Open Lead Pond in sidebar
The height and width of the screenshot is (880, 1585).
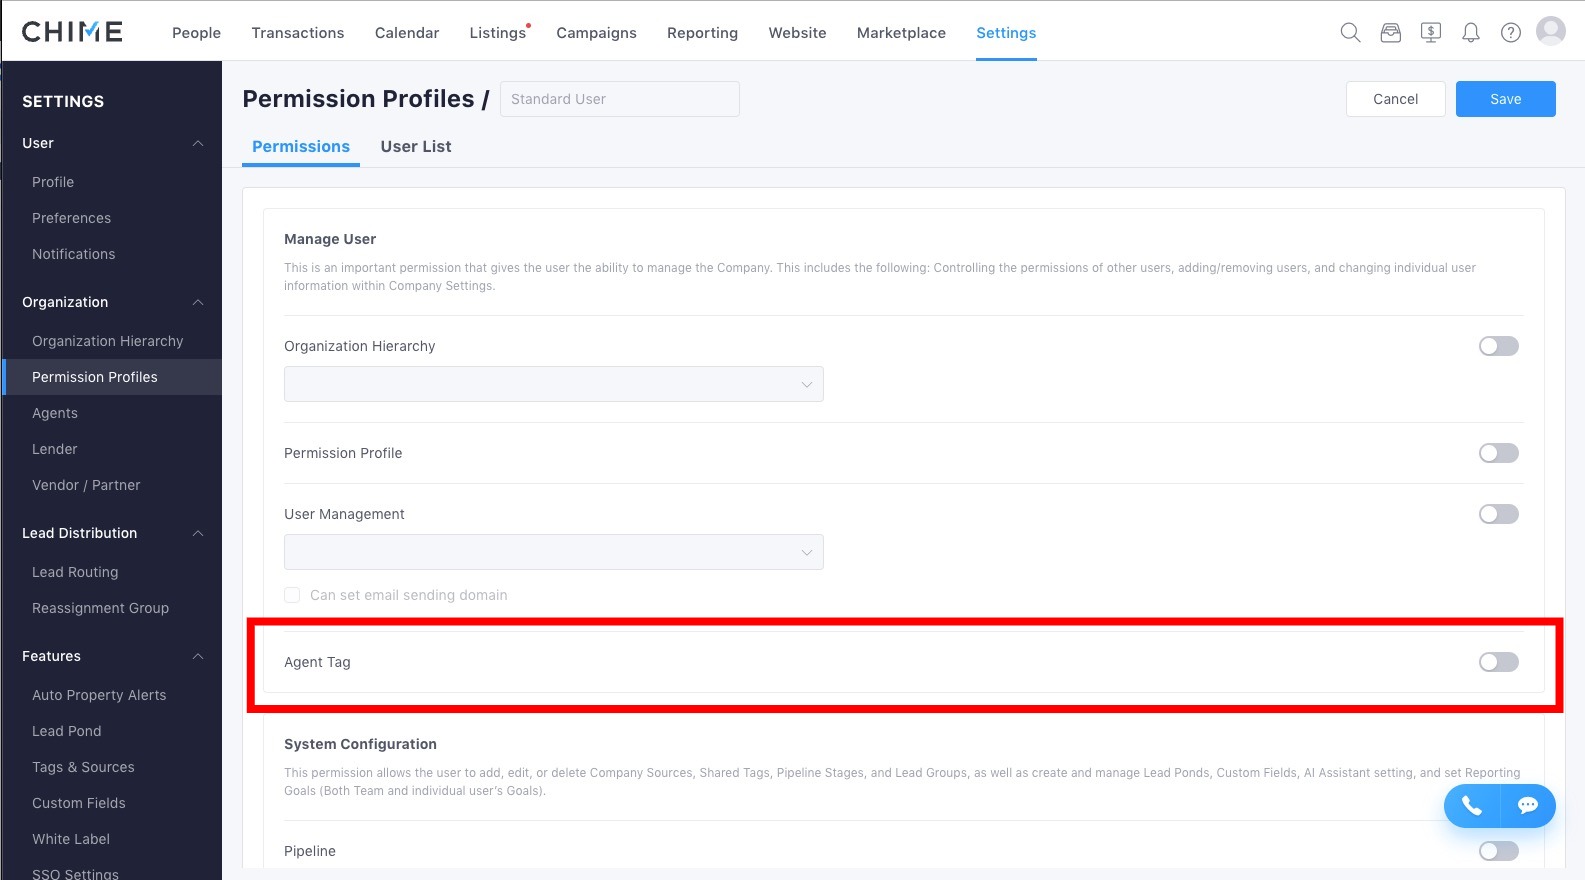pos(66,731)
